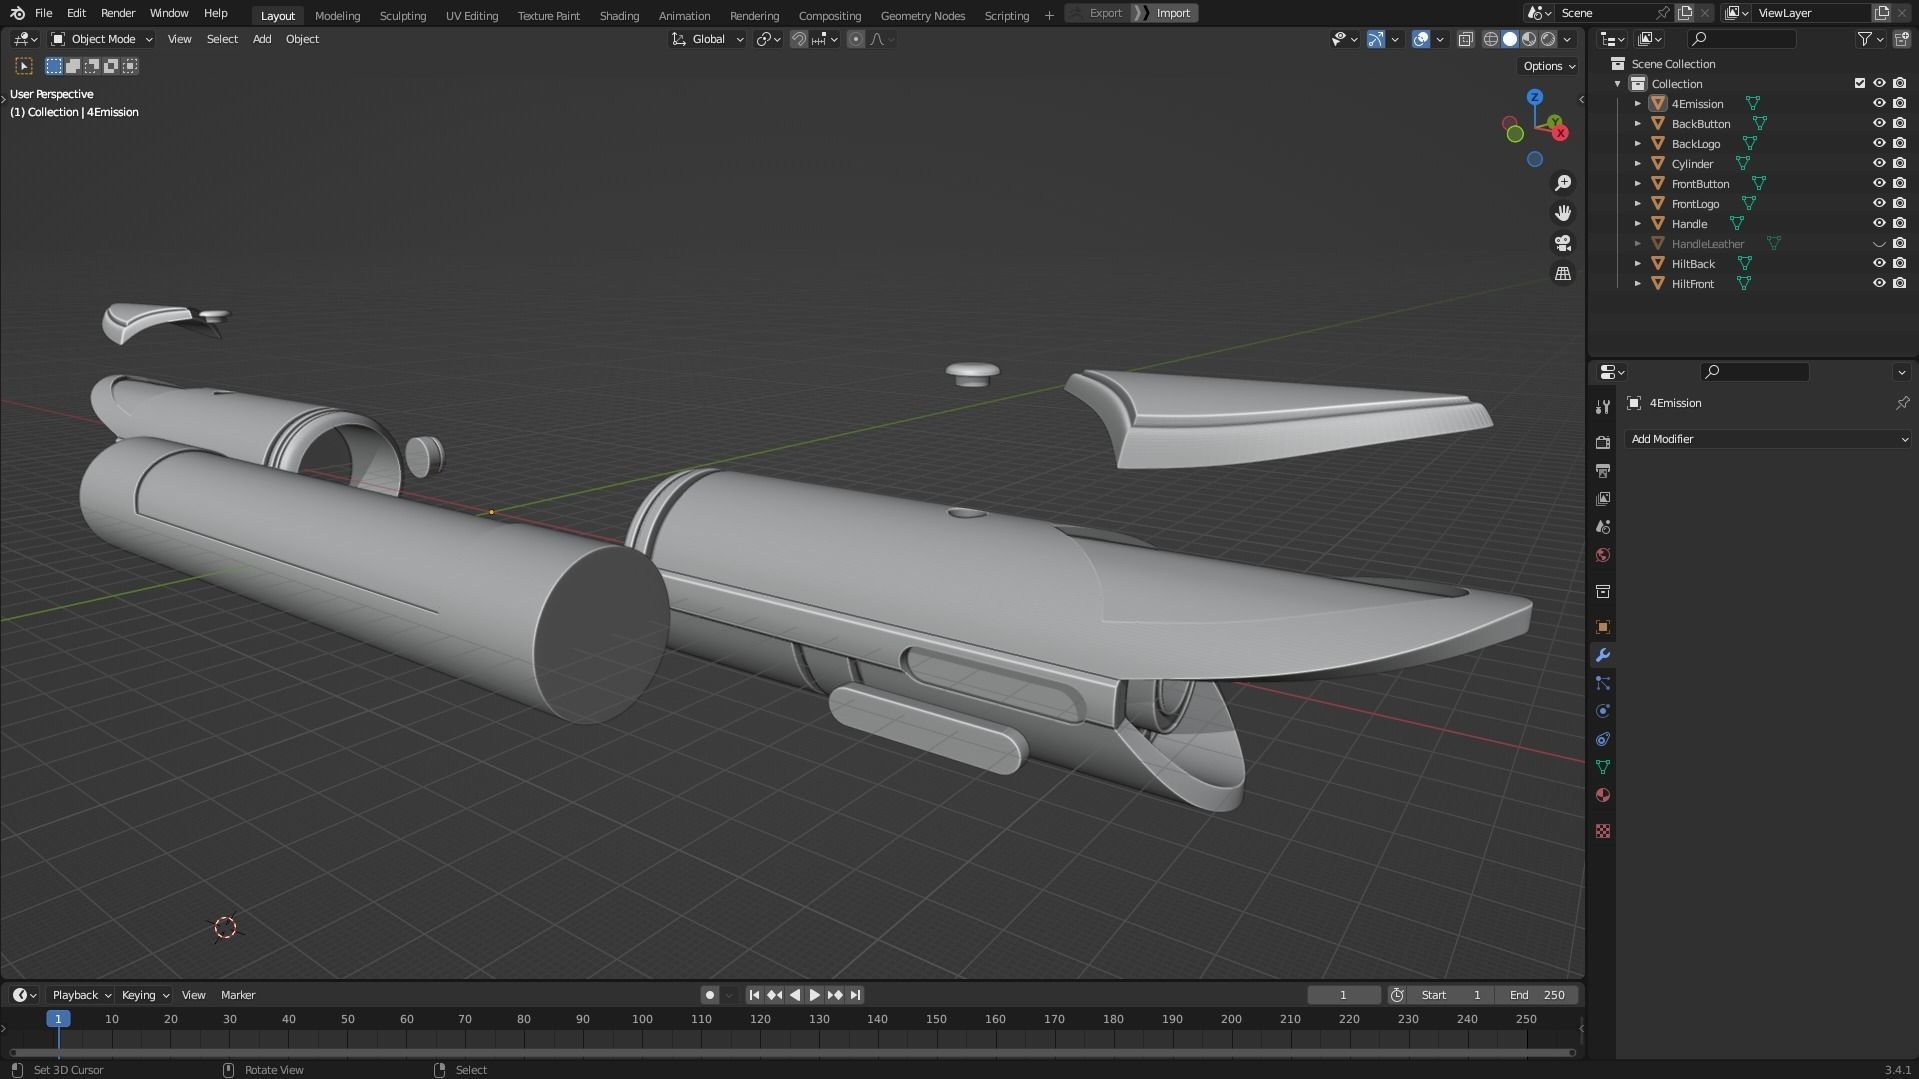Open the Playback dropdown in timeline
The width and height of the screenshot is (1919, 1079).
coord(81,995)
